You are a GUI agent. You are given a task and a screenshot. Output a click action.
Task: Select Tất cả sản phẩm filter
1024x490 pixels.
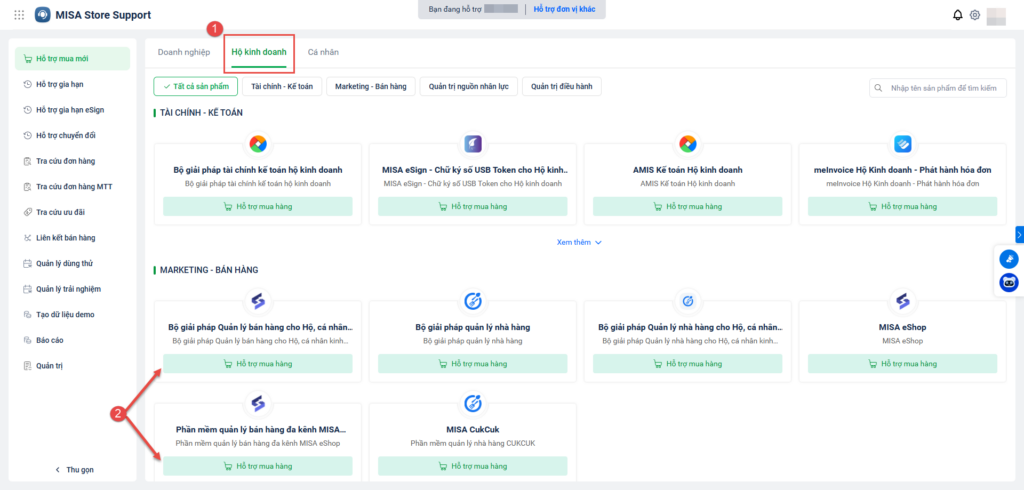pos(196,87)
